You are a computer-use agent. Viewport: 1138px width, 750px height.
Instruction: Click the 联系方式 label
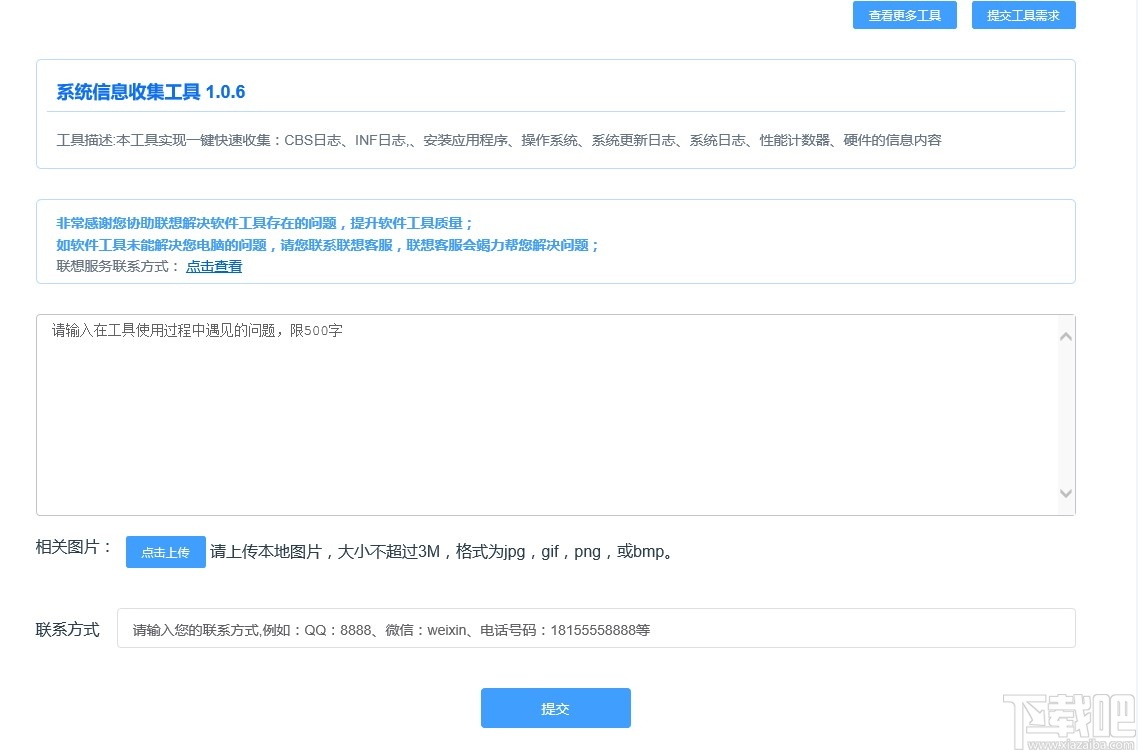[66, 628]
